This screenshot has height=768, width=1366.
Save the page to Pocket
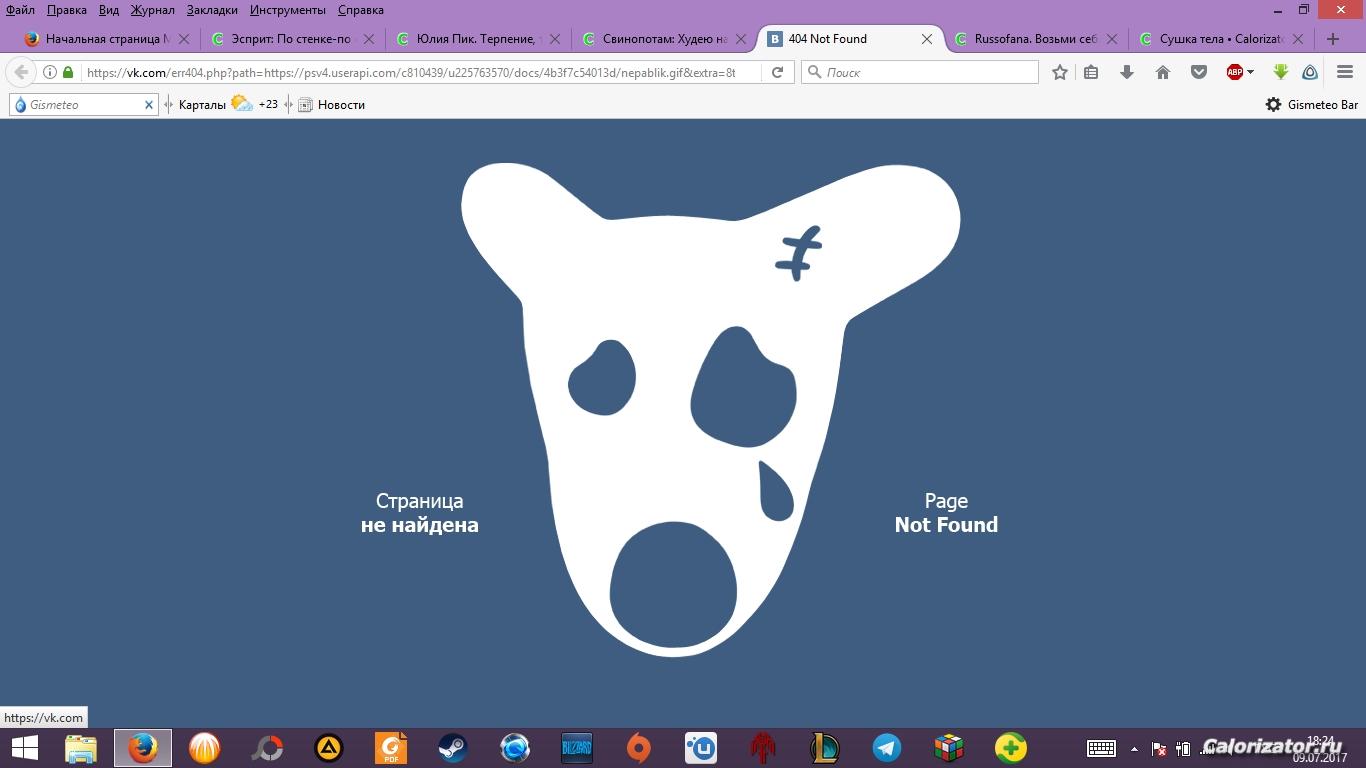1198,72
